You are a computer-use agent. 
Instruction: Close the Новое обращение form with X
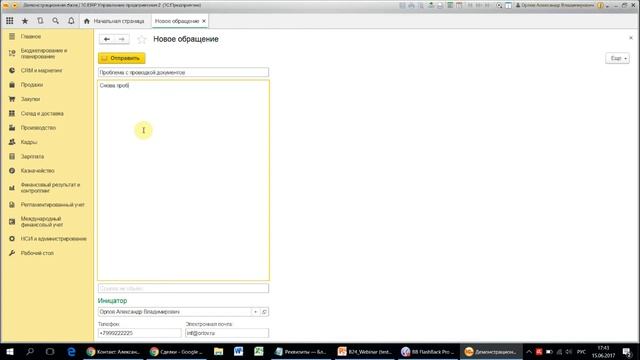(x=631, y=38)
